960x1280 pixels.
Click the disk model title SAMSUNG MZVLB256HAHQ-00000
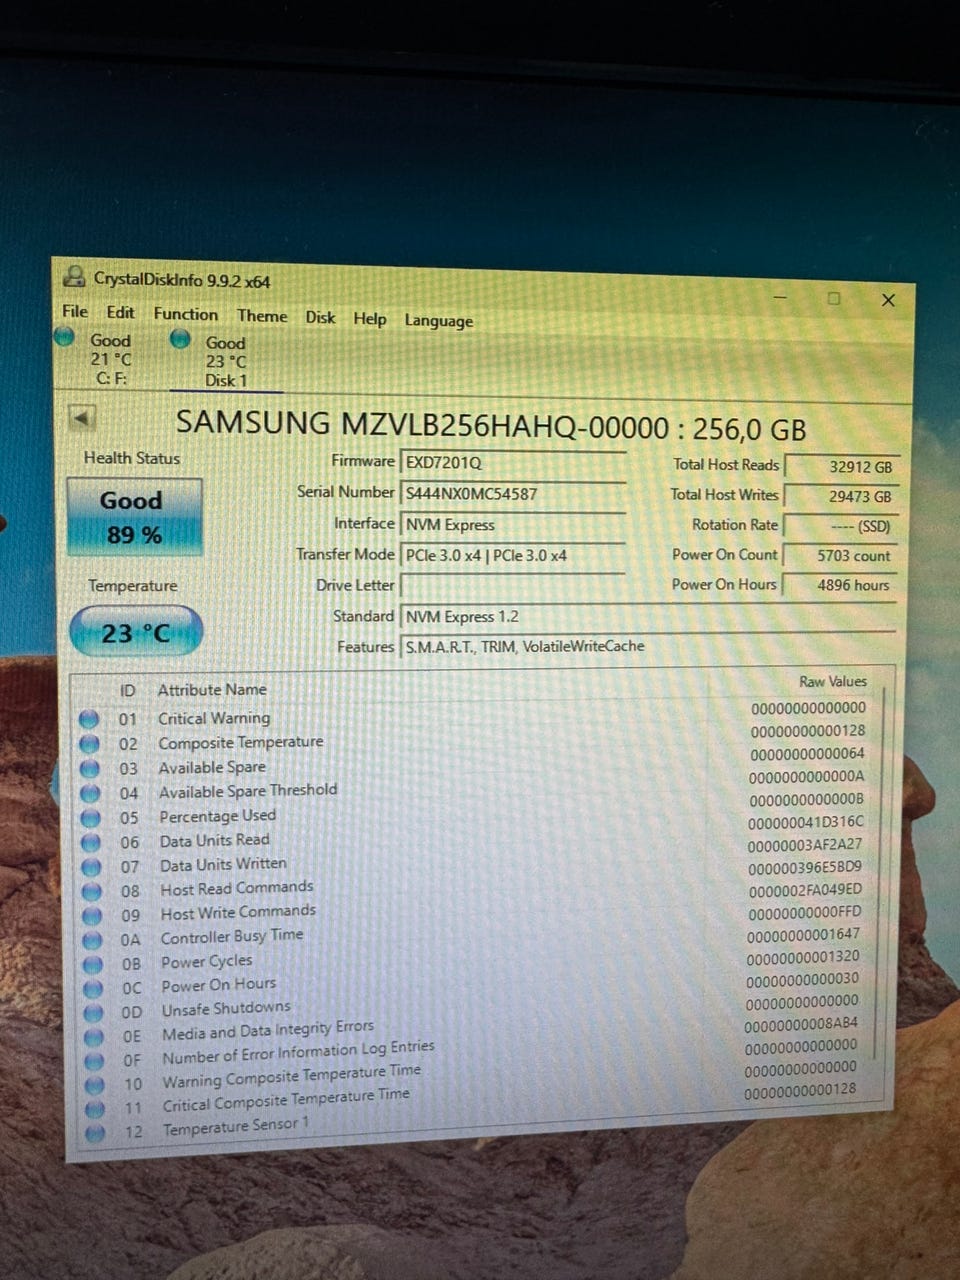point(422,425)
